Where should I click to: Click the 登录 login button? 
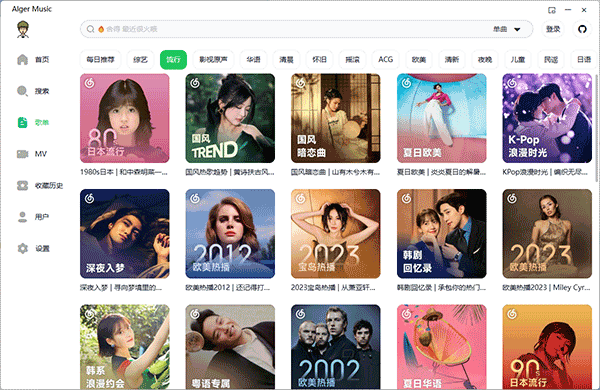[553, 29]
